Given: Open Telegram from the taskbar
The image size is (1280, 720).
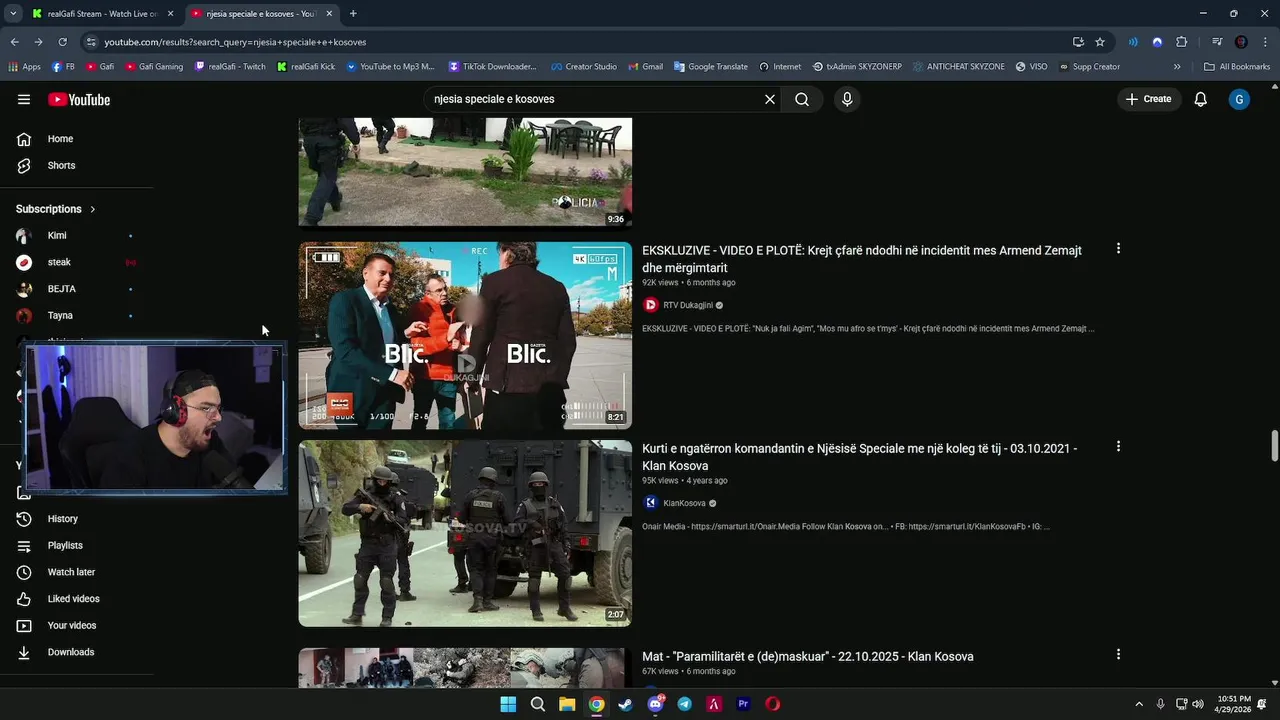Looking at the screenshot, I should [x=685, y=704].
